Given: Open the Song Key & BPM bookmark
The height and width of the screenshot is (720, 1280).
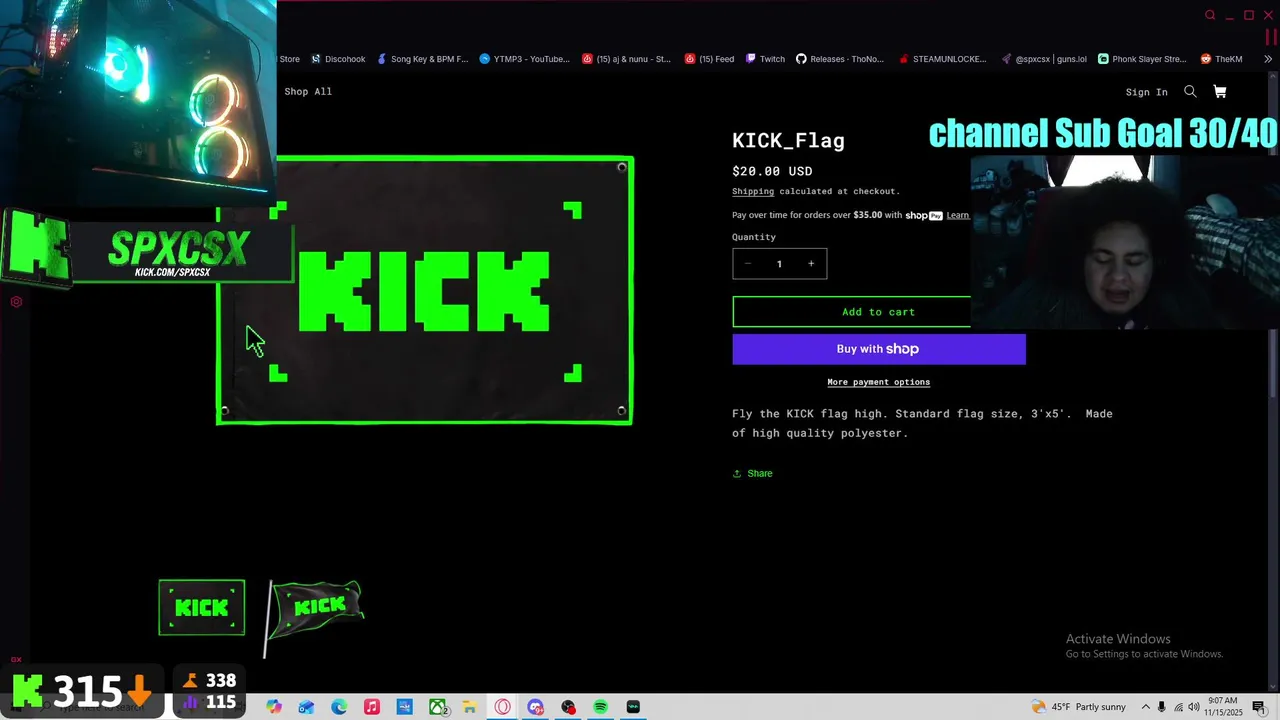Looking at the screenshot, I should [422, 59].
